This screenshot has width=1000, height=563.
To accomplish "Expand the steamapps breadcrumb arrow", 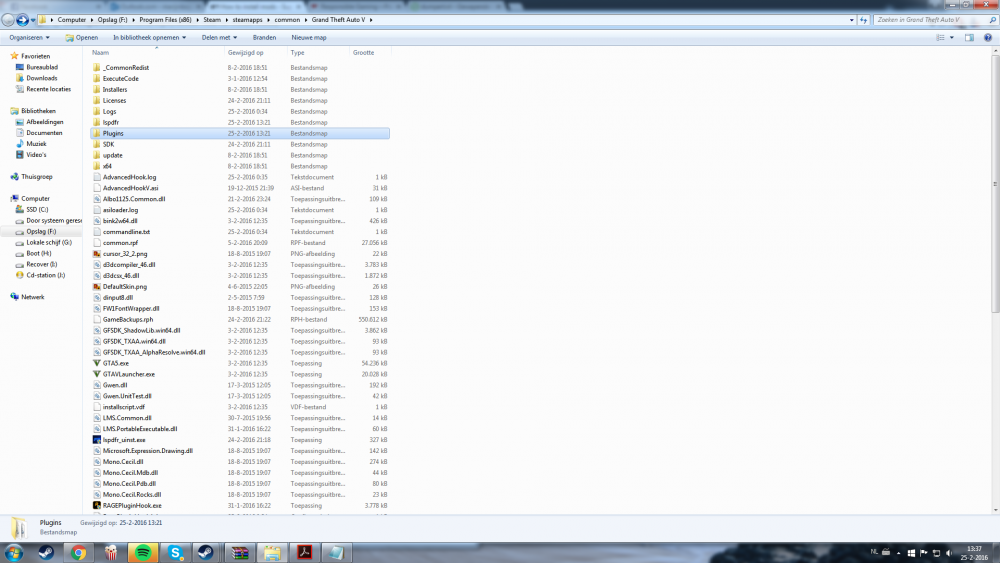I will pos(268,20).
